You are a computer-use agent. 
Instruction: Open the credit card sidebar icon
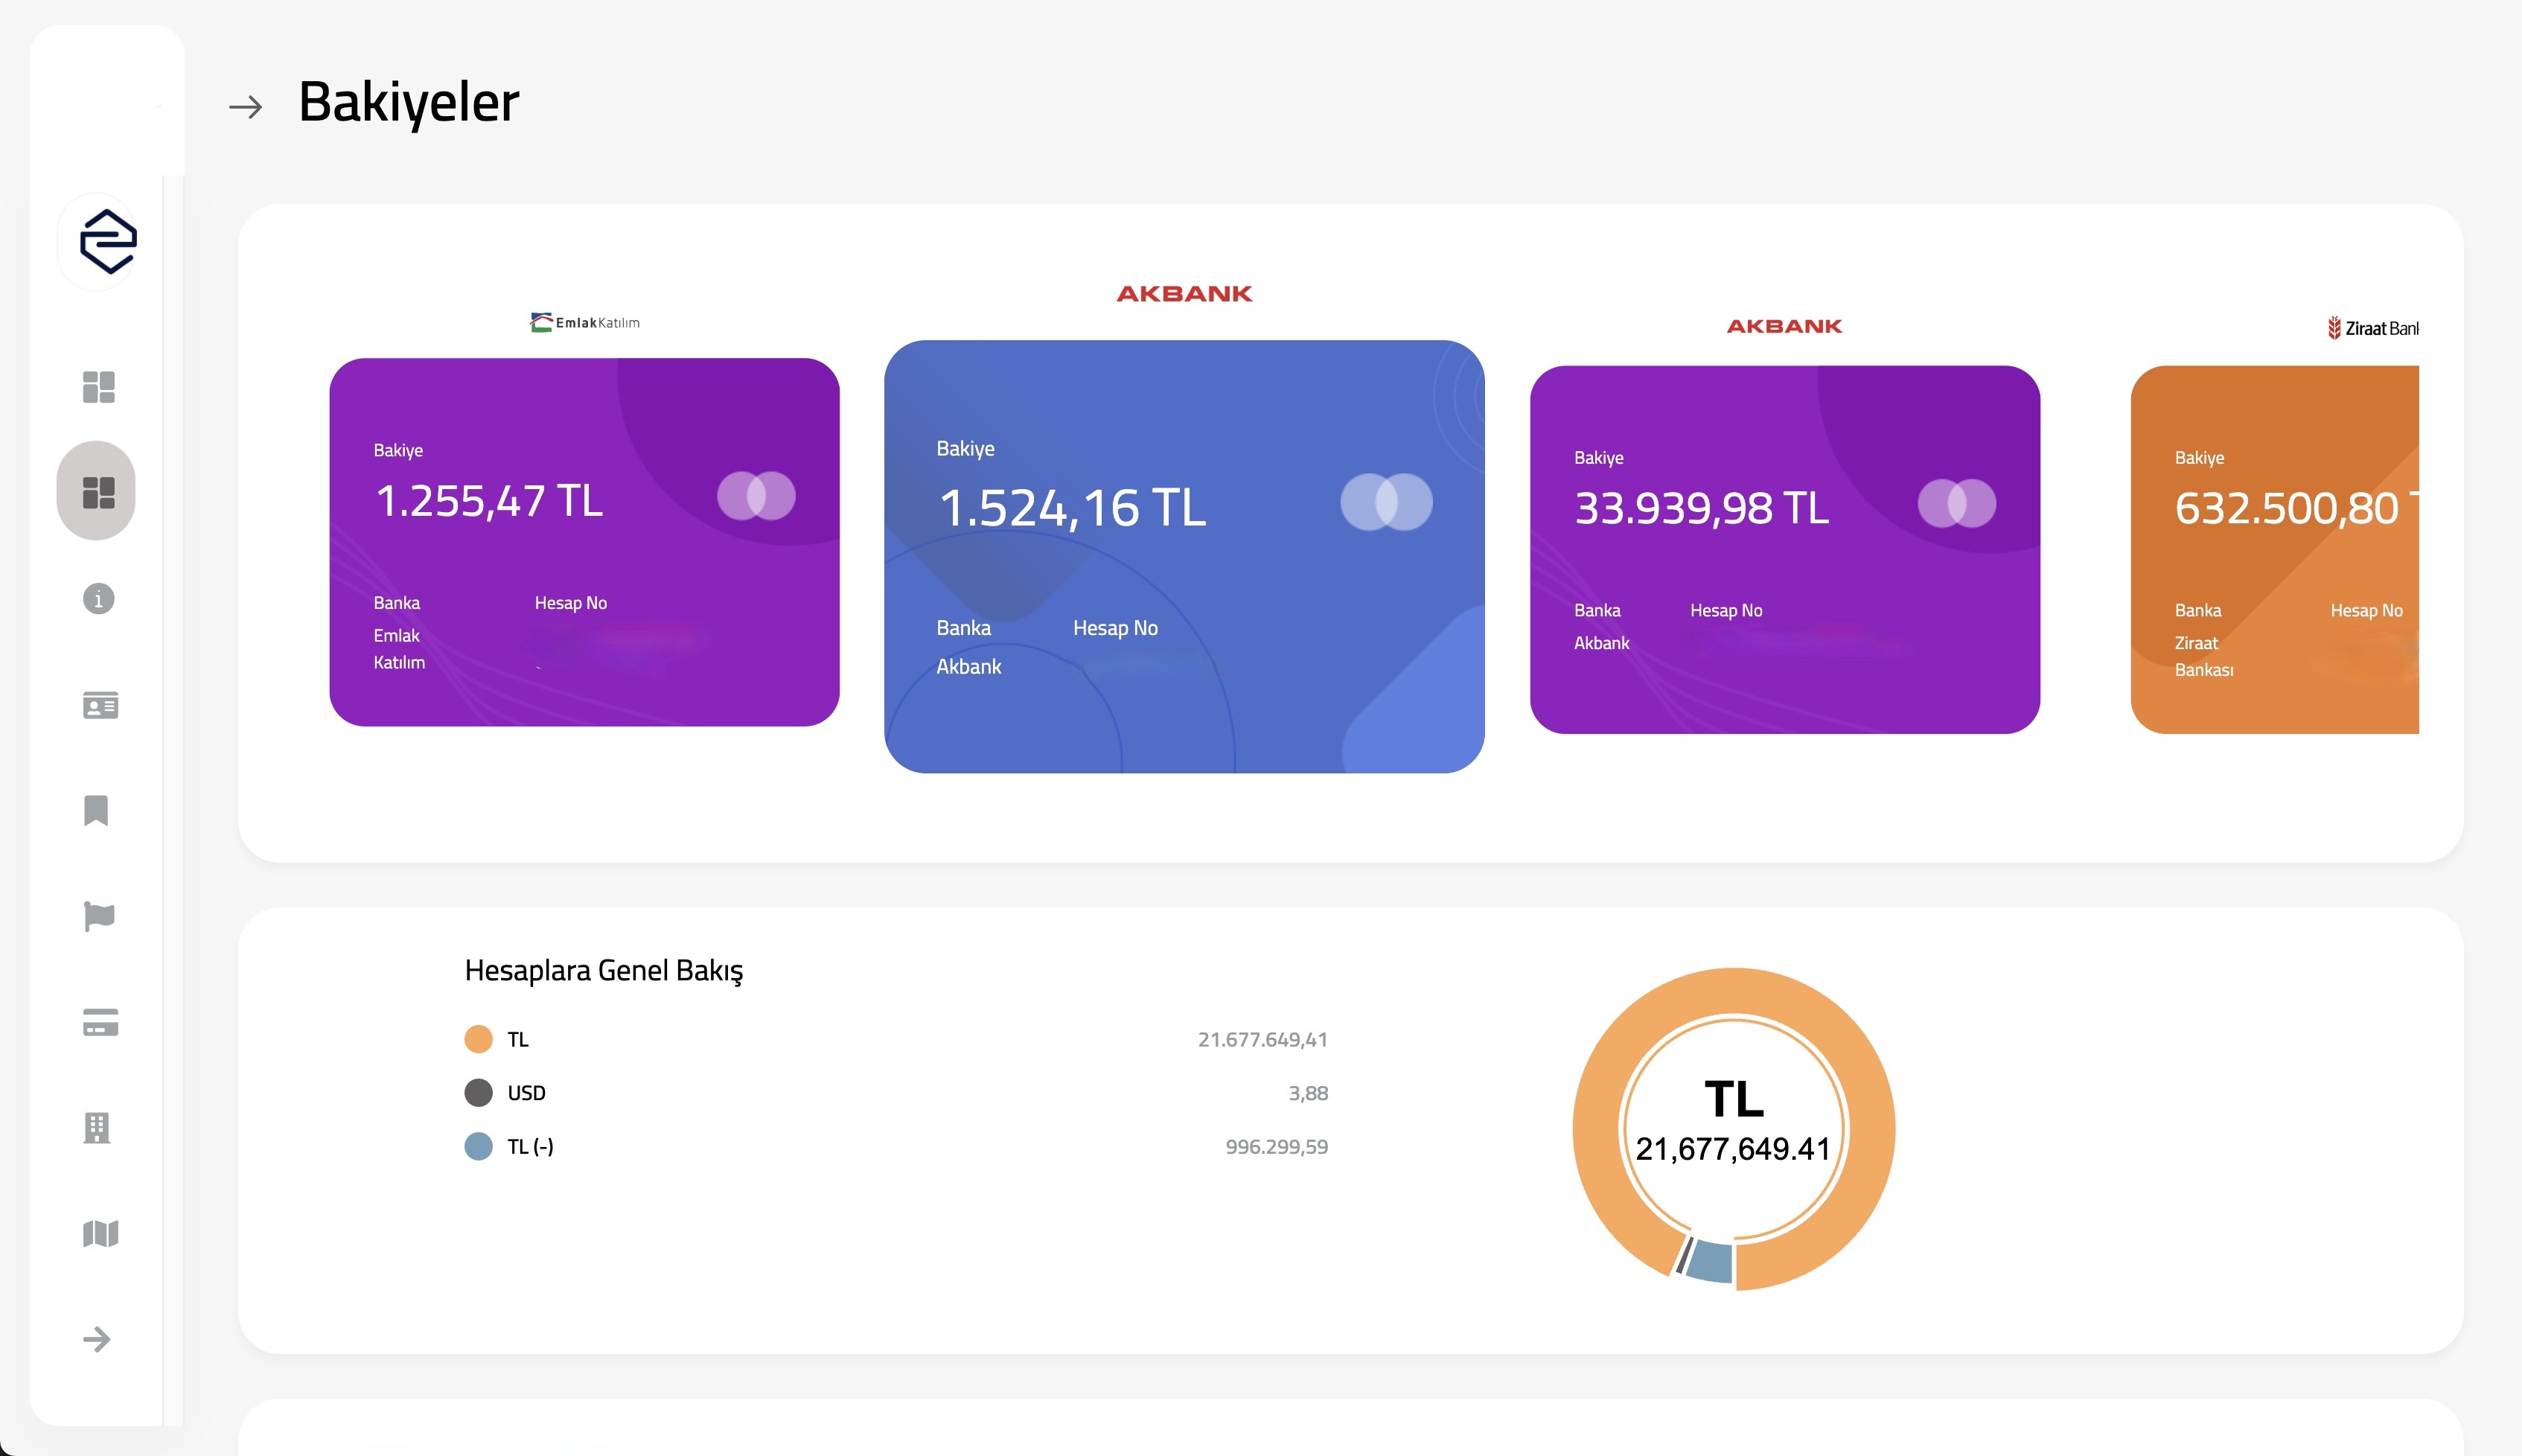coord(100,1022)
